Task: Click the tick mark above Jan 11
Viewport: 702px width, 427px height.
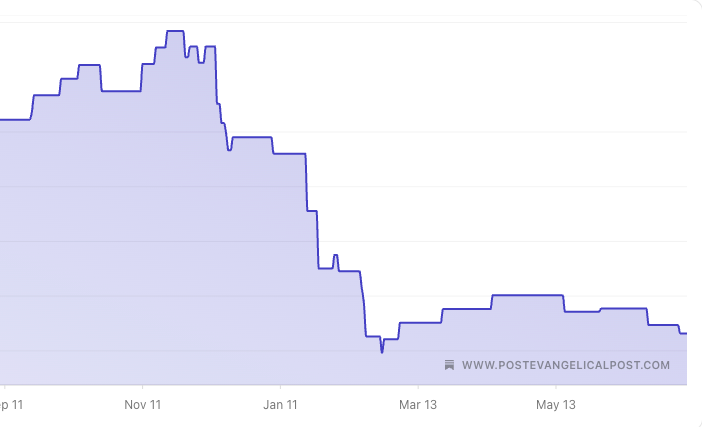Action: [280, 387]
